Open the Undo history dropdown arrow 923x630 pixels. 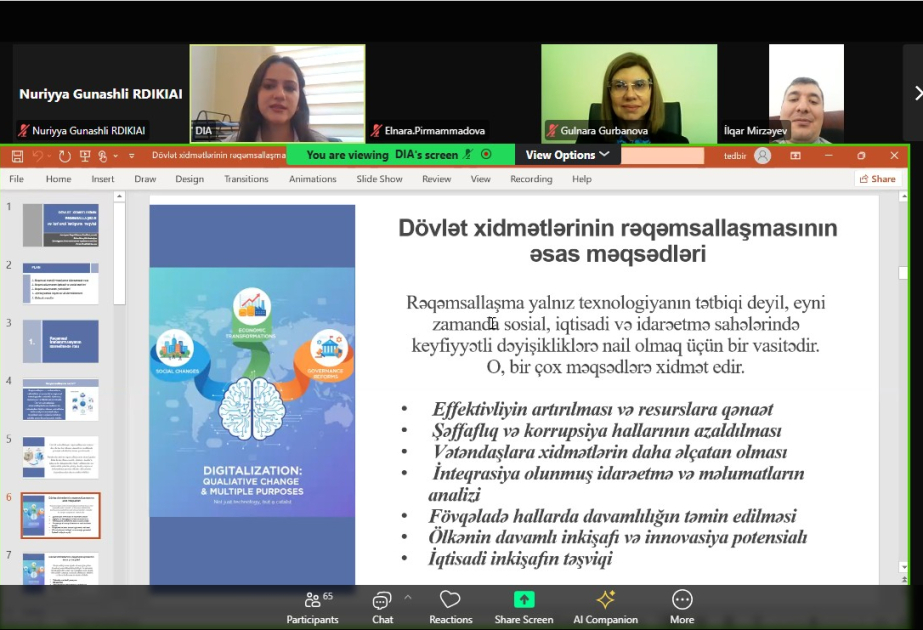(x=49, y=156)
